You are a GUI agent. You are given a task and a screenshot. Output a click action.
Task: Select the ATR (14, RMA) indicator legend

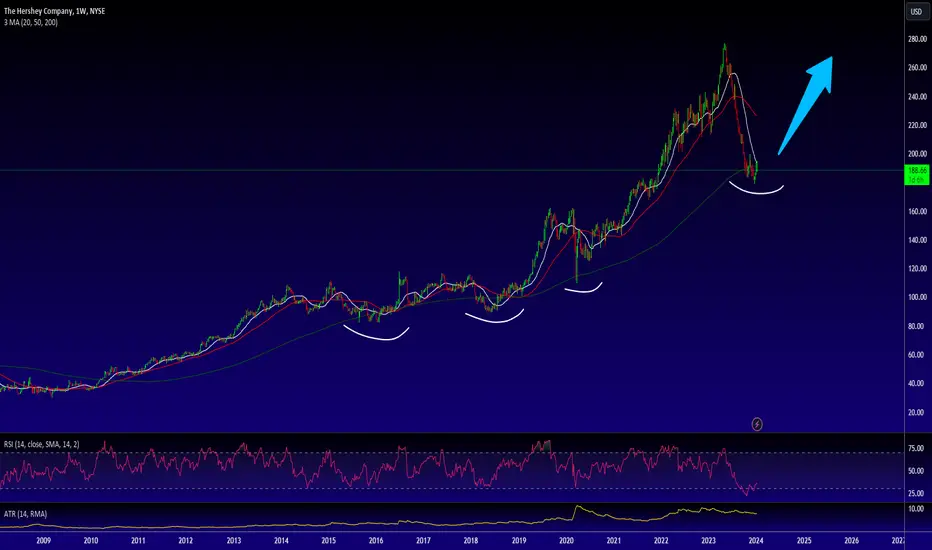click(25, 514)
